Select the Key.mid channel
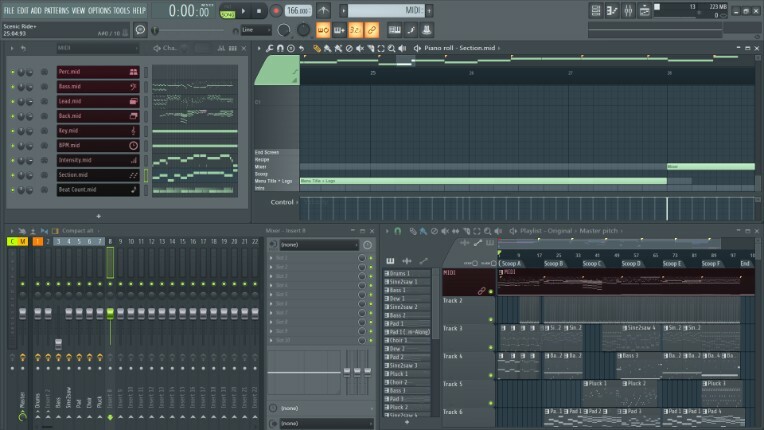Screen dimensions: 764x430 point(98,131)
